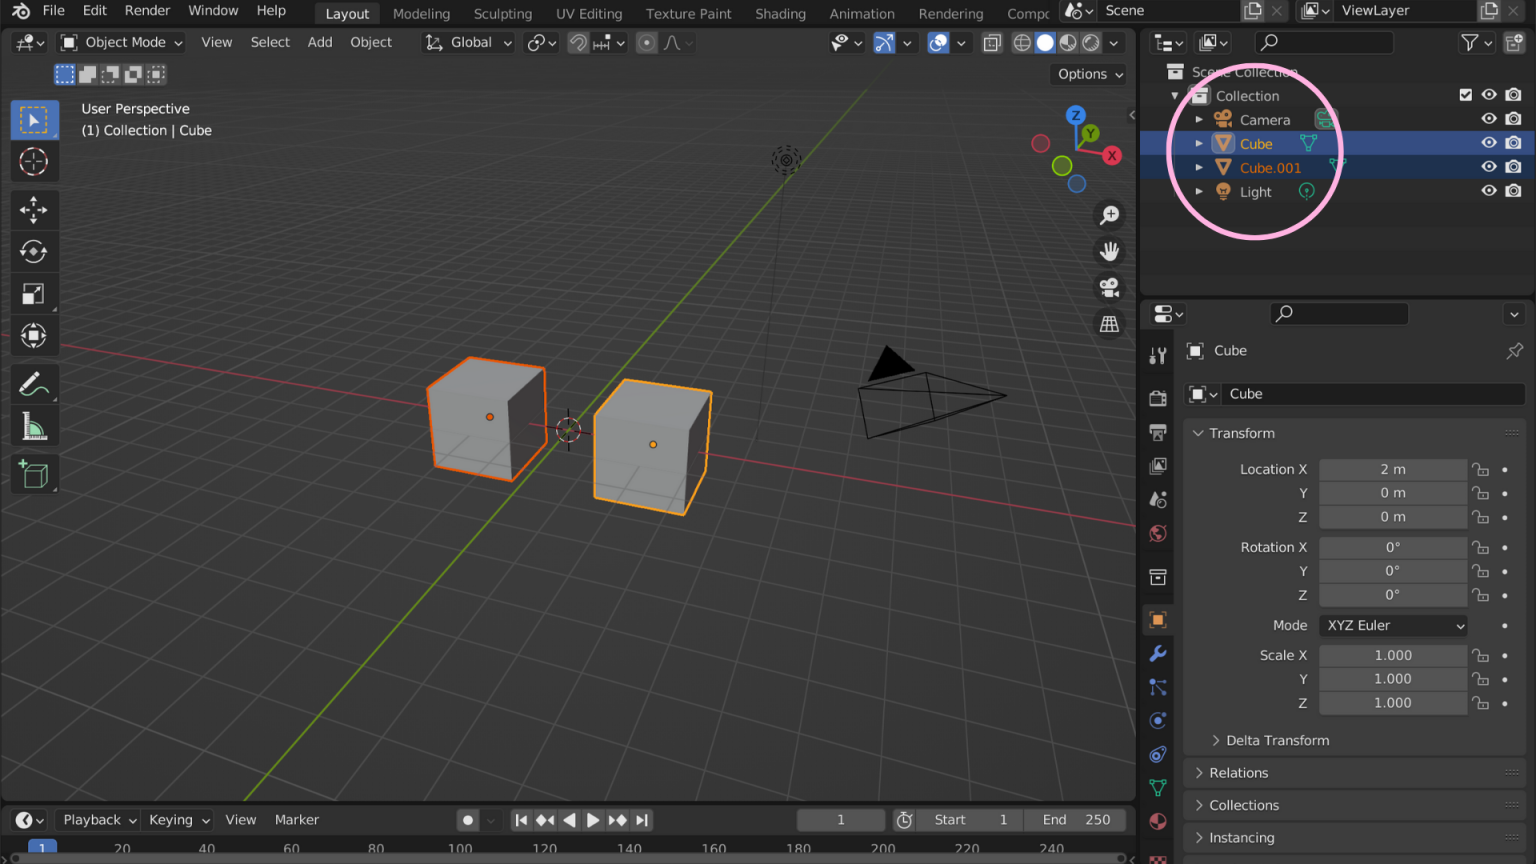Select the Rotate tool
This screenshot has height=864, width=1536.
click(34, 252)
